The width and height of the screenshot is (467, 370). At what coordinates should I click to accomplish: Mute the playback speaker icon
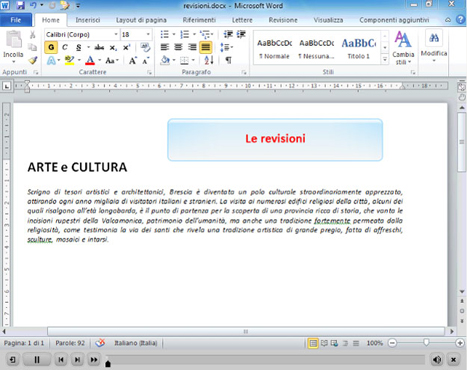pyautogui.click(x=437, y=360)
